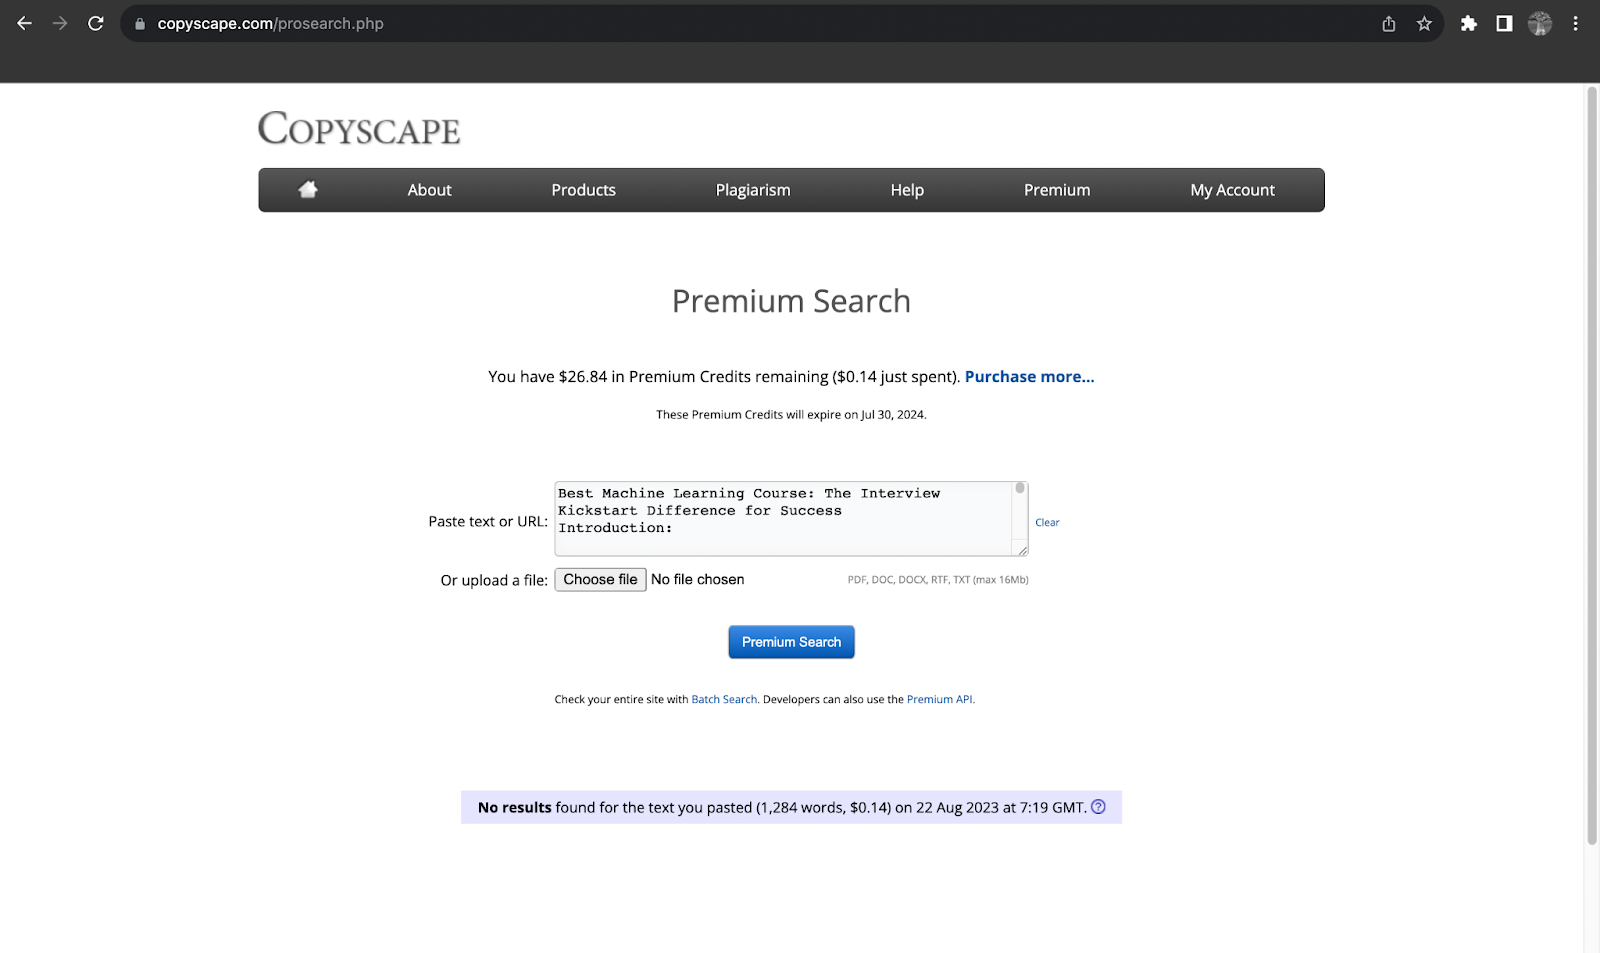Click the Clear link beside the textbox

click(x=1047, y=522)
